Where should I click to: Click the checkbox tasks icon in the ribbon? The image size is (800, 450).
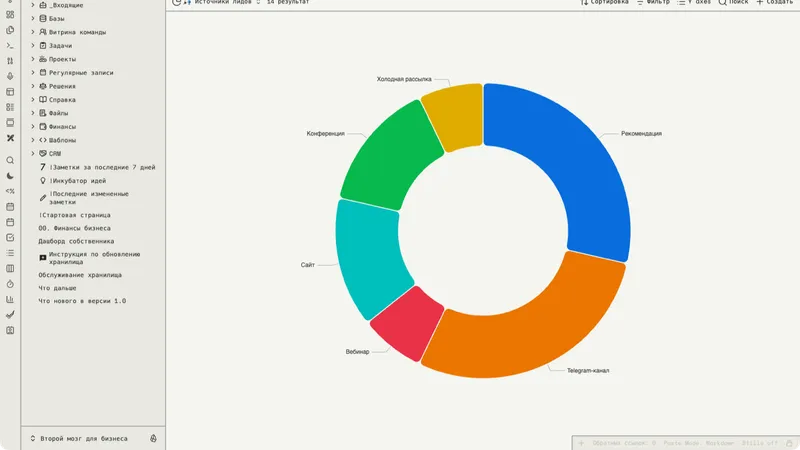point(10,237)
